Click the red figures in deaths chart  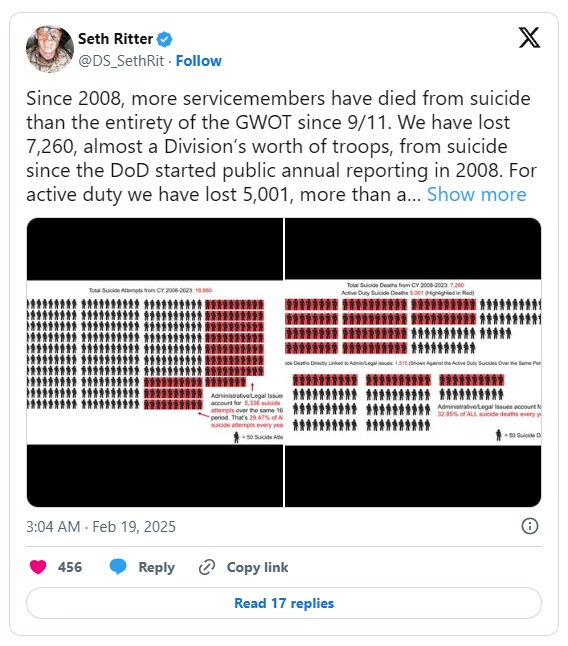coord(380,326)
